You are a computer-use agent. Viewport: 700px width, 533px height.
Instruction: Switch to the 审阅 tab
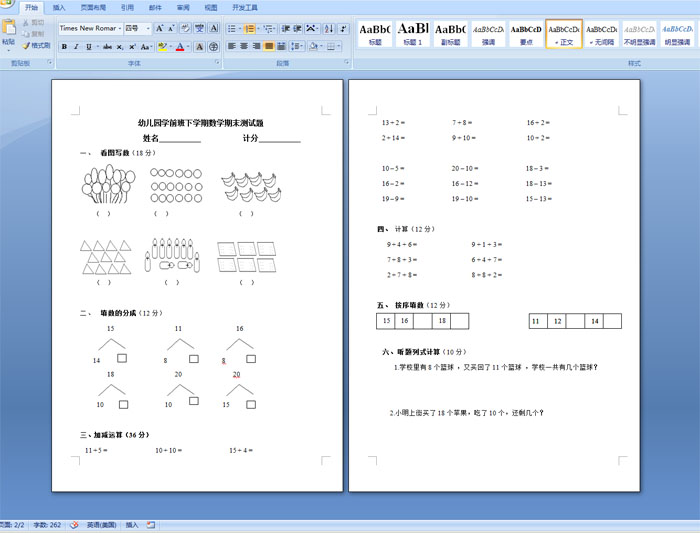pos(183,8)
